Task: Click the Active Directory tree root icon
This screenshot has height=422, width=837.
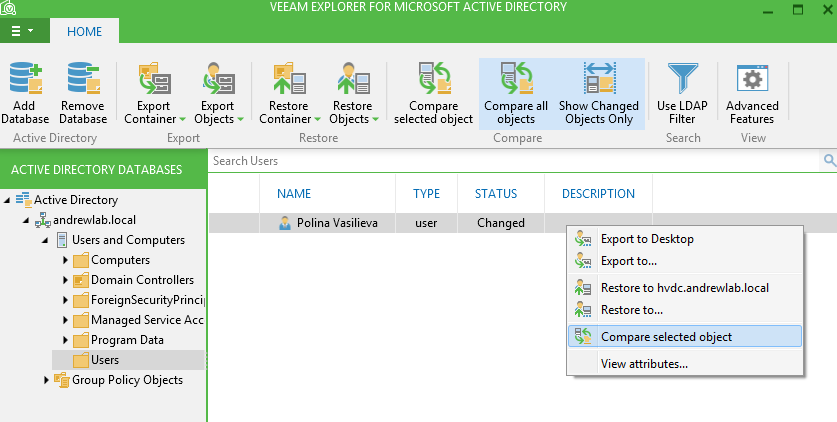Action: click(x=23, y=200)
